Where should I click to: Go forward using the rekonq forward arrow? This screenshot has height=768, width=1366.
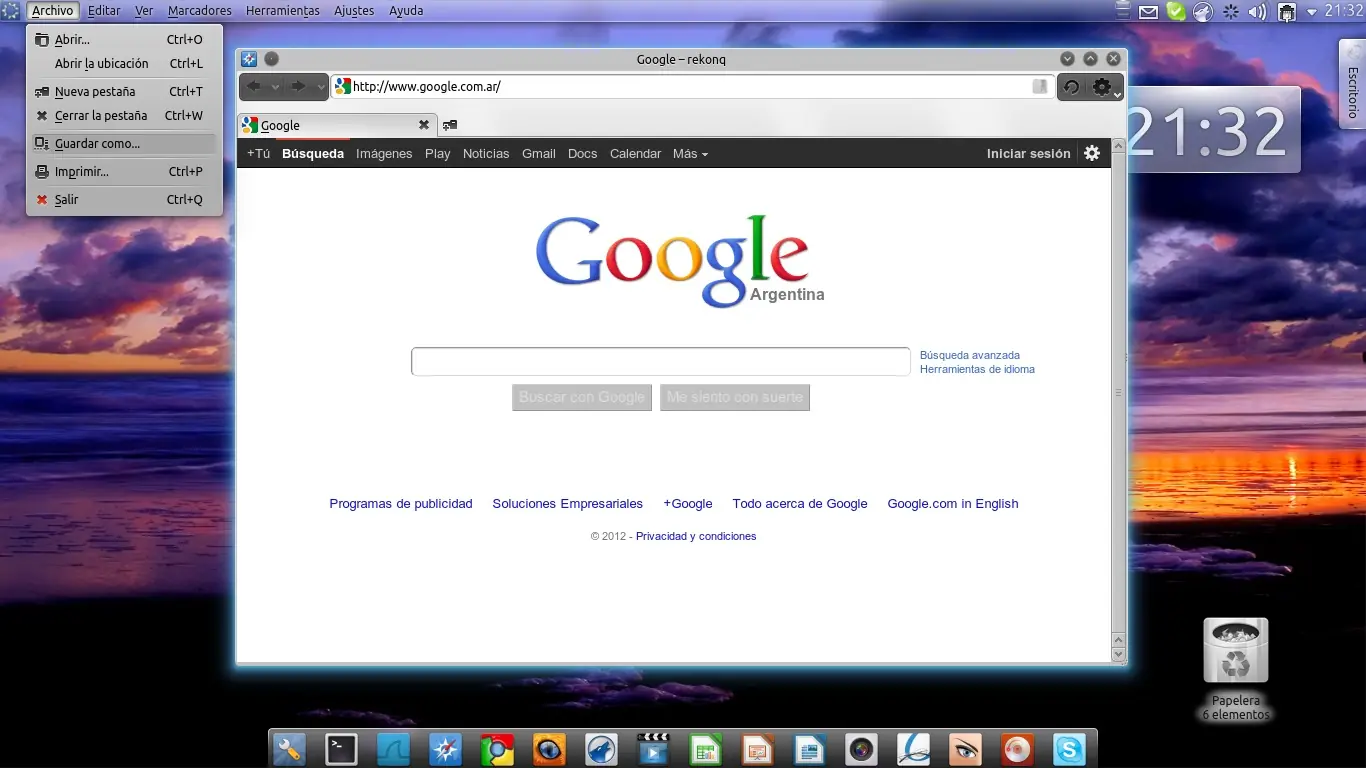pos(298,87)
